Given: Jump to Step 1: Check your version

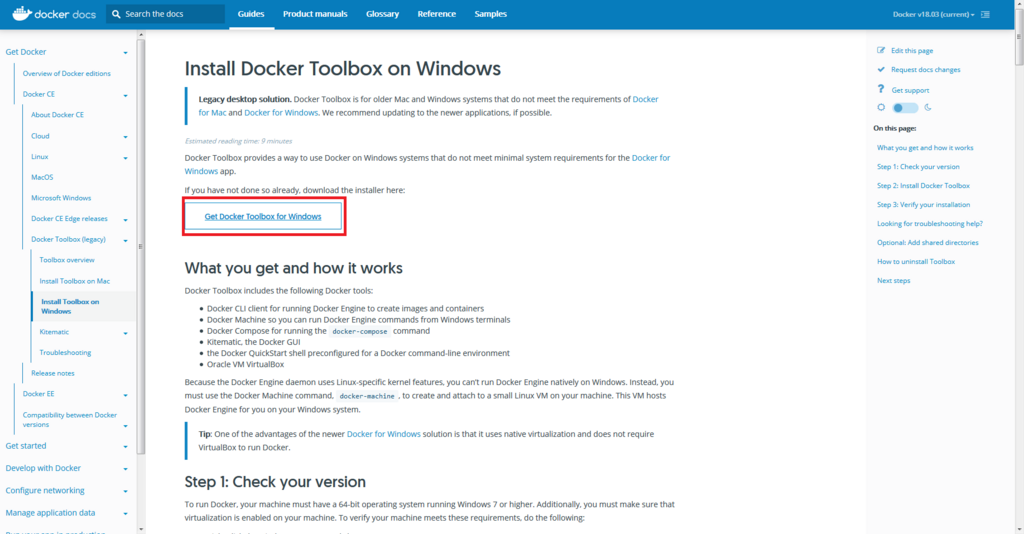Looking at the screenshot, I should [918, 166].
